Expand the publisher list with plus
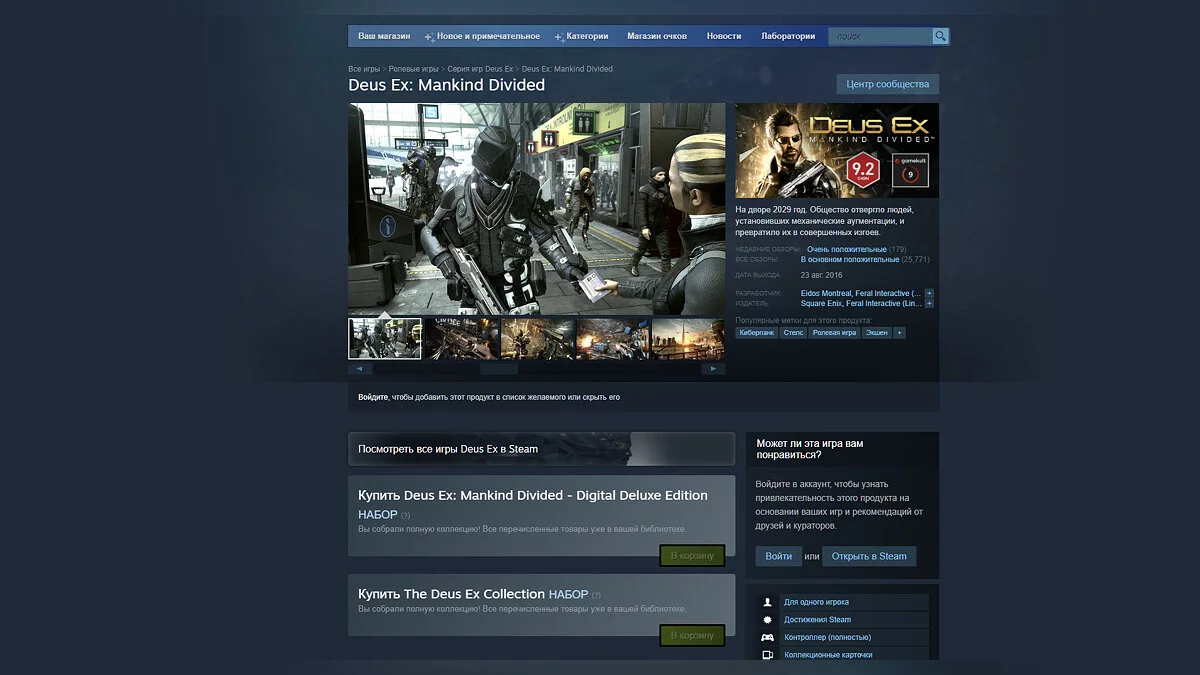Image resolution: width=1200 pixels, height=675 pixels. pyautogui.click(x=929, y=303)
